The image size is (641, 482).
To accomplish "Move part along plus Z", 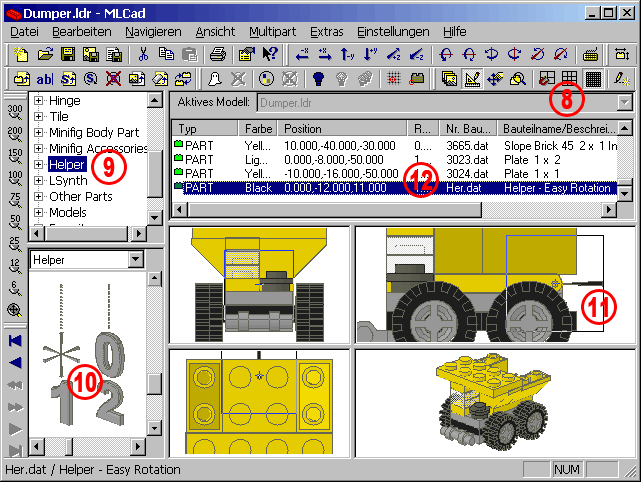I will [x=393, y=54].
